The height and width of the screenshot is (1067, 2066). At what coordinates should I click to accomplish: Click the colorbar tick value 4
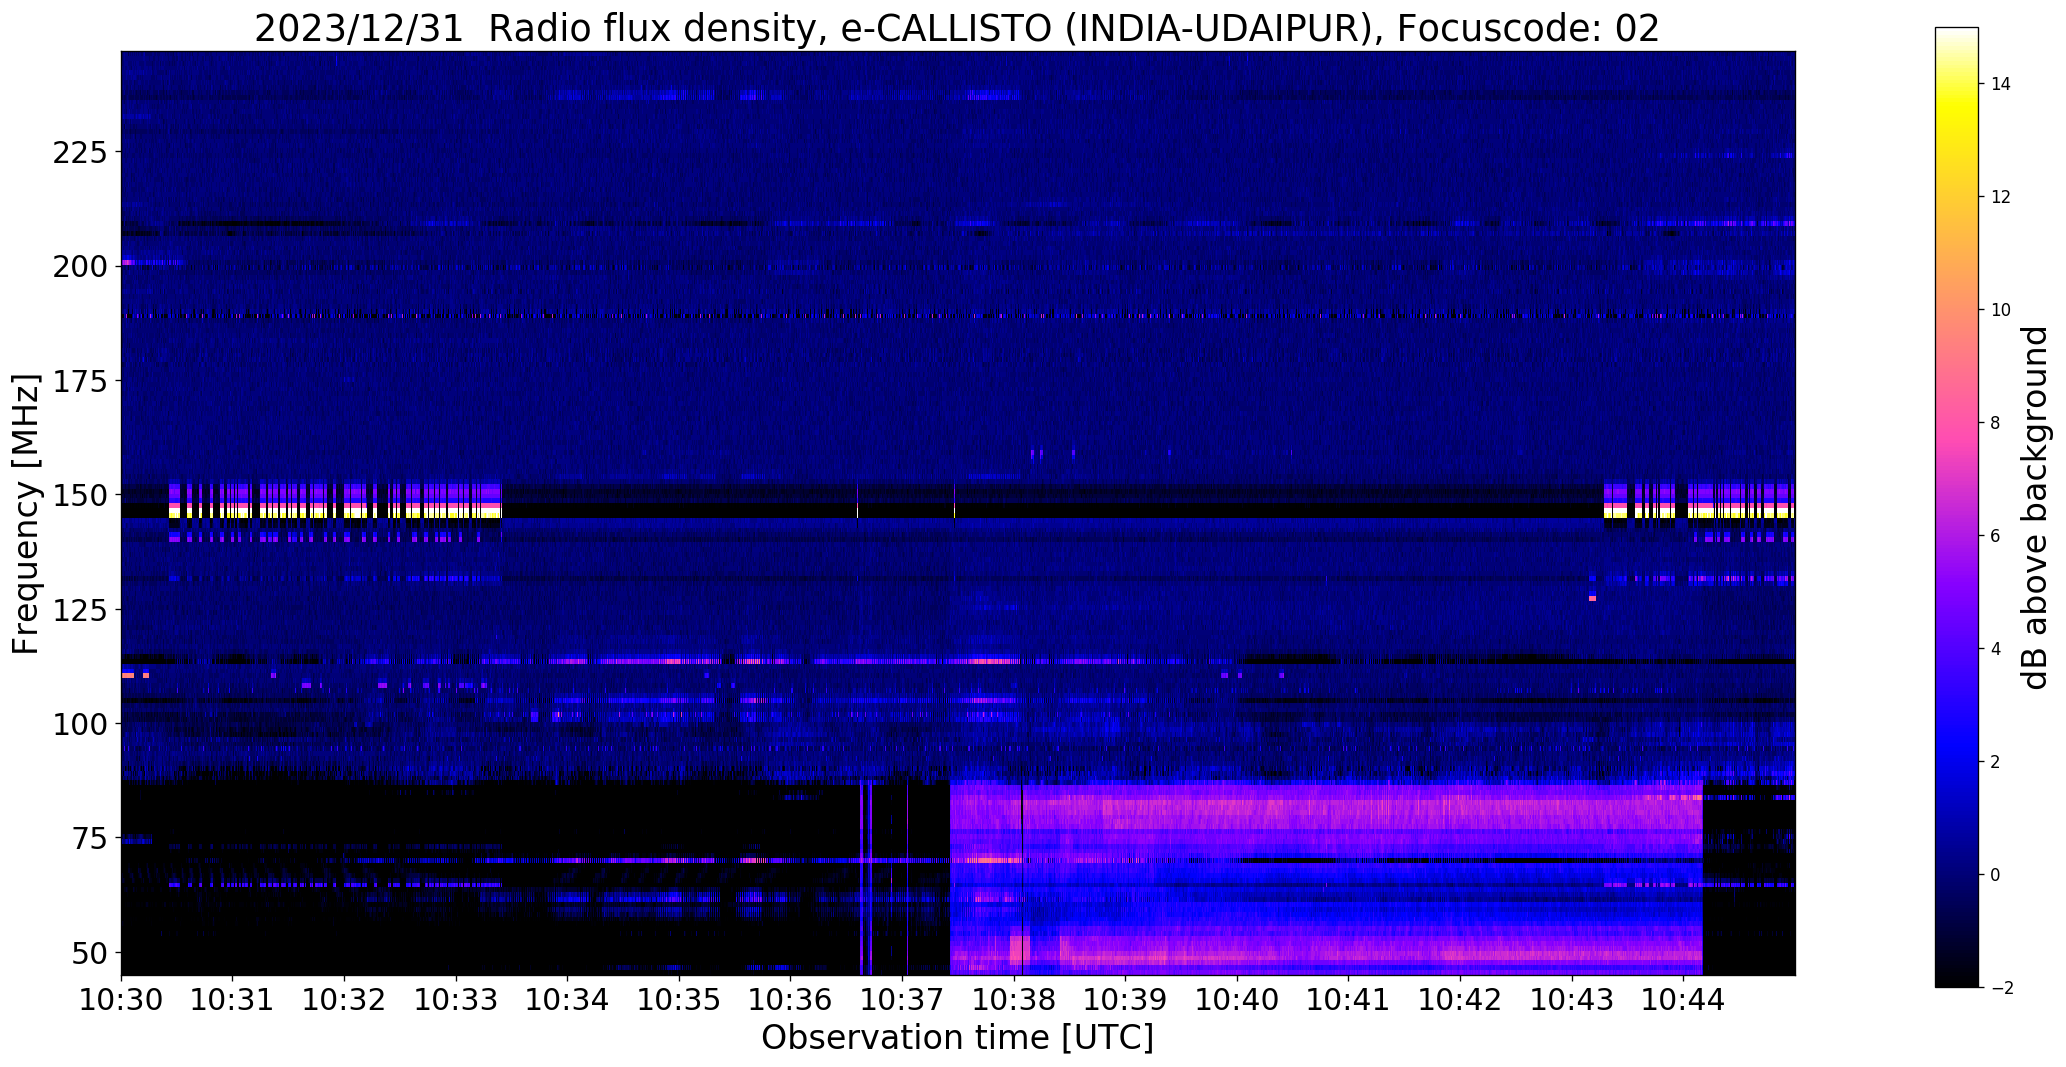1996,649
